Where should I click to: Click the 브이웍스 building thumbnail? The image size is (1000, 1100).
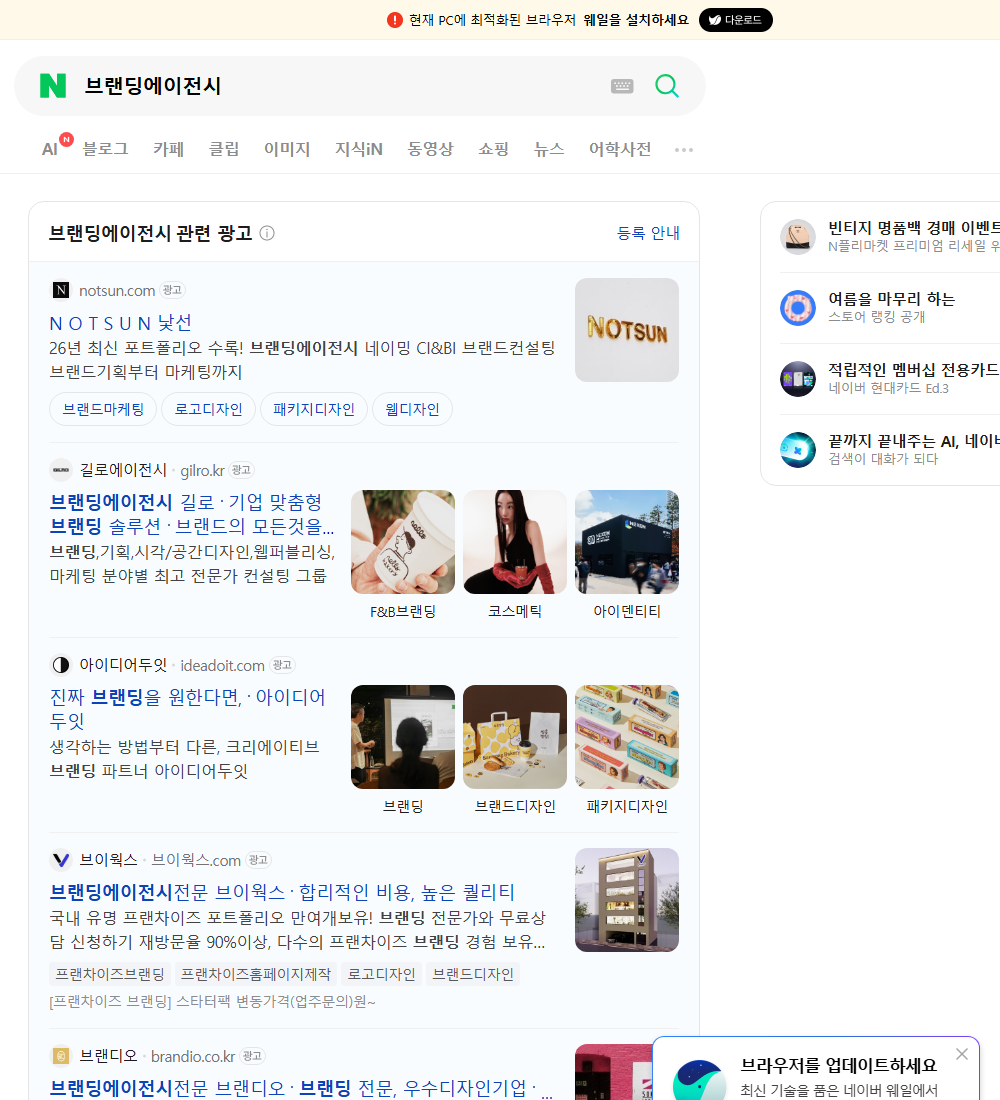click(x=627, y=900)
